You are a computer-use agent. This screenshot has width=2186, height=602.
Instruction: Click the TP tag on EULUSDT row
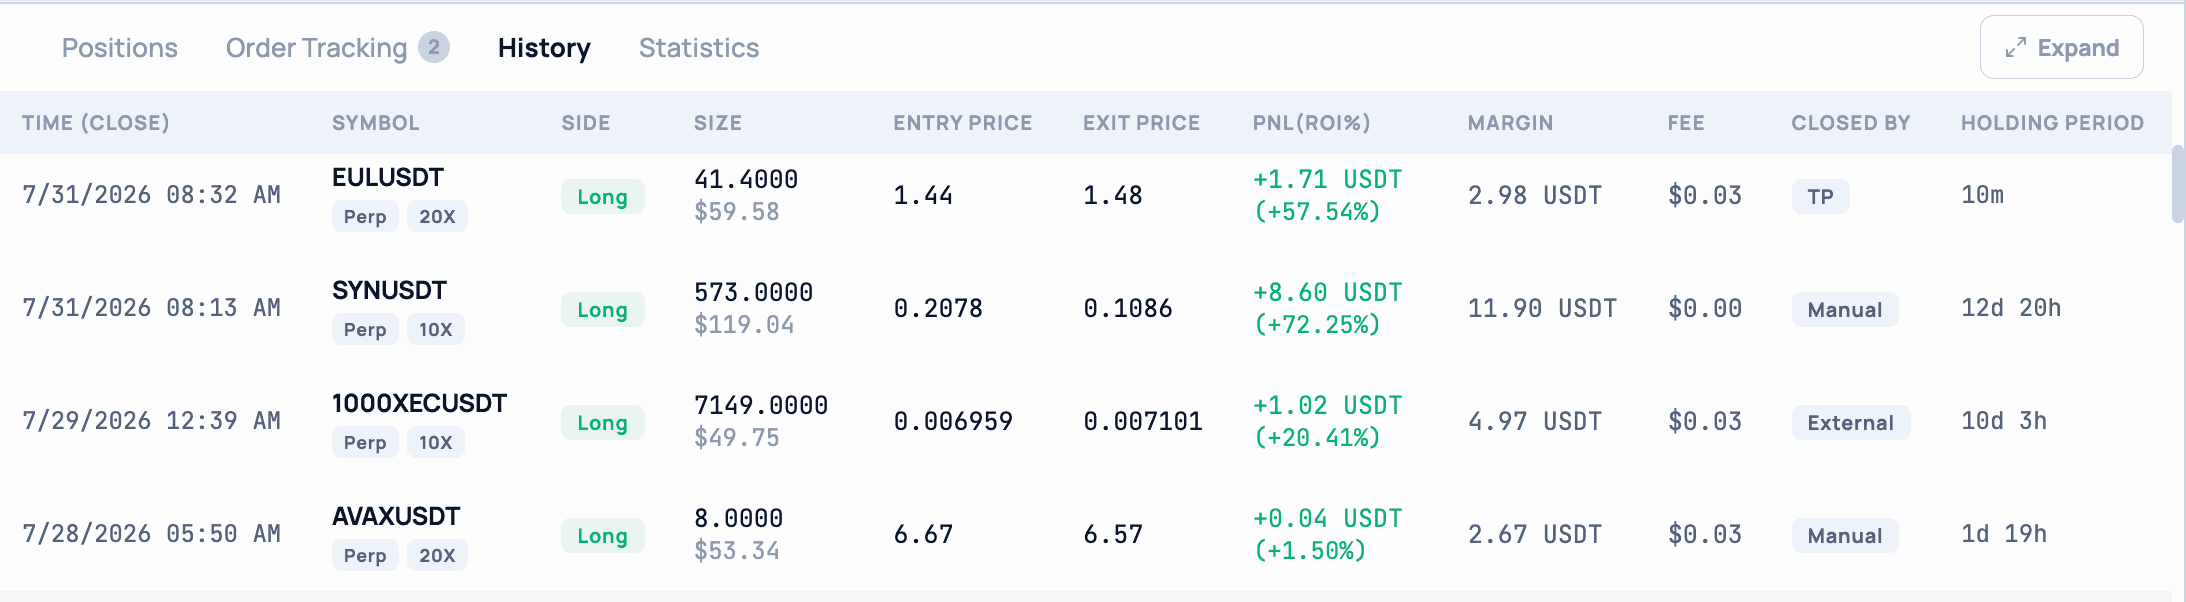click(1821, 196)
